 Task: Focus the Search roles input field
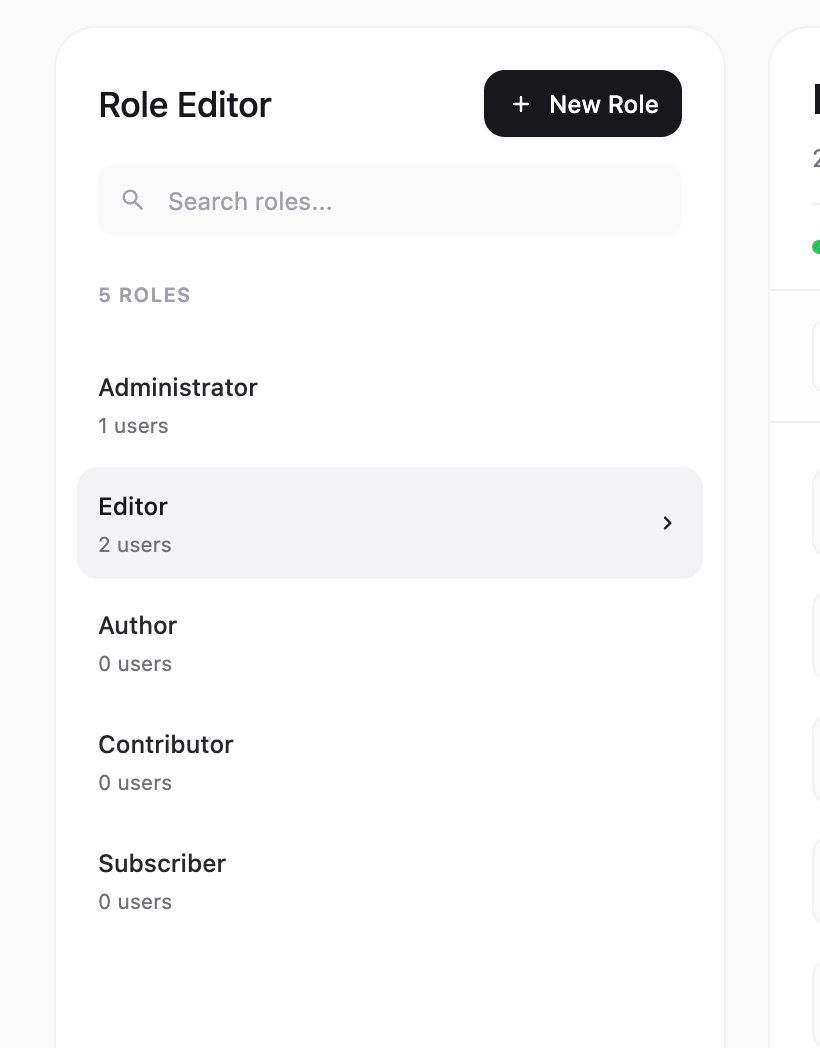point(390,201)
